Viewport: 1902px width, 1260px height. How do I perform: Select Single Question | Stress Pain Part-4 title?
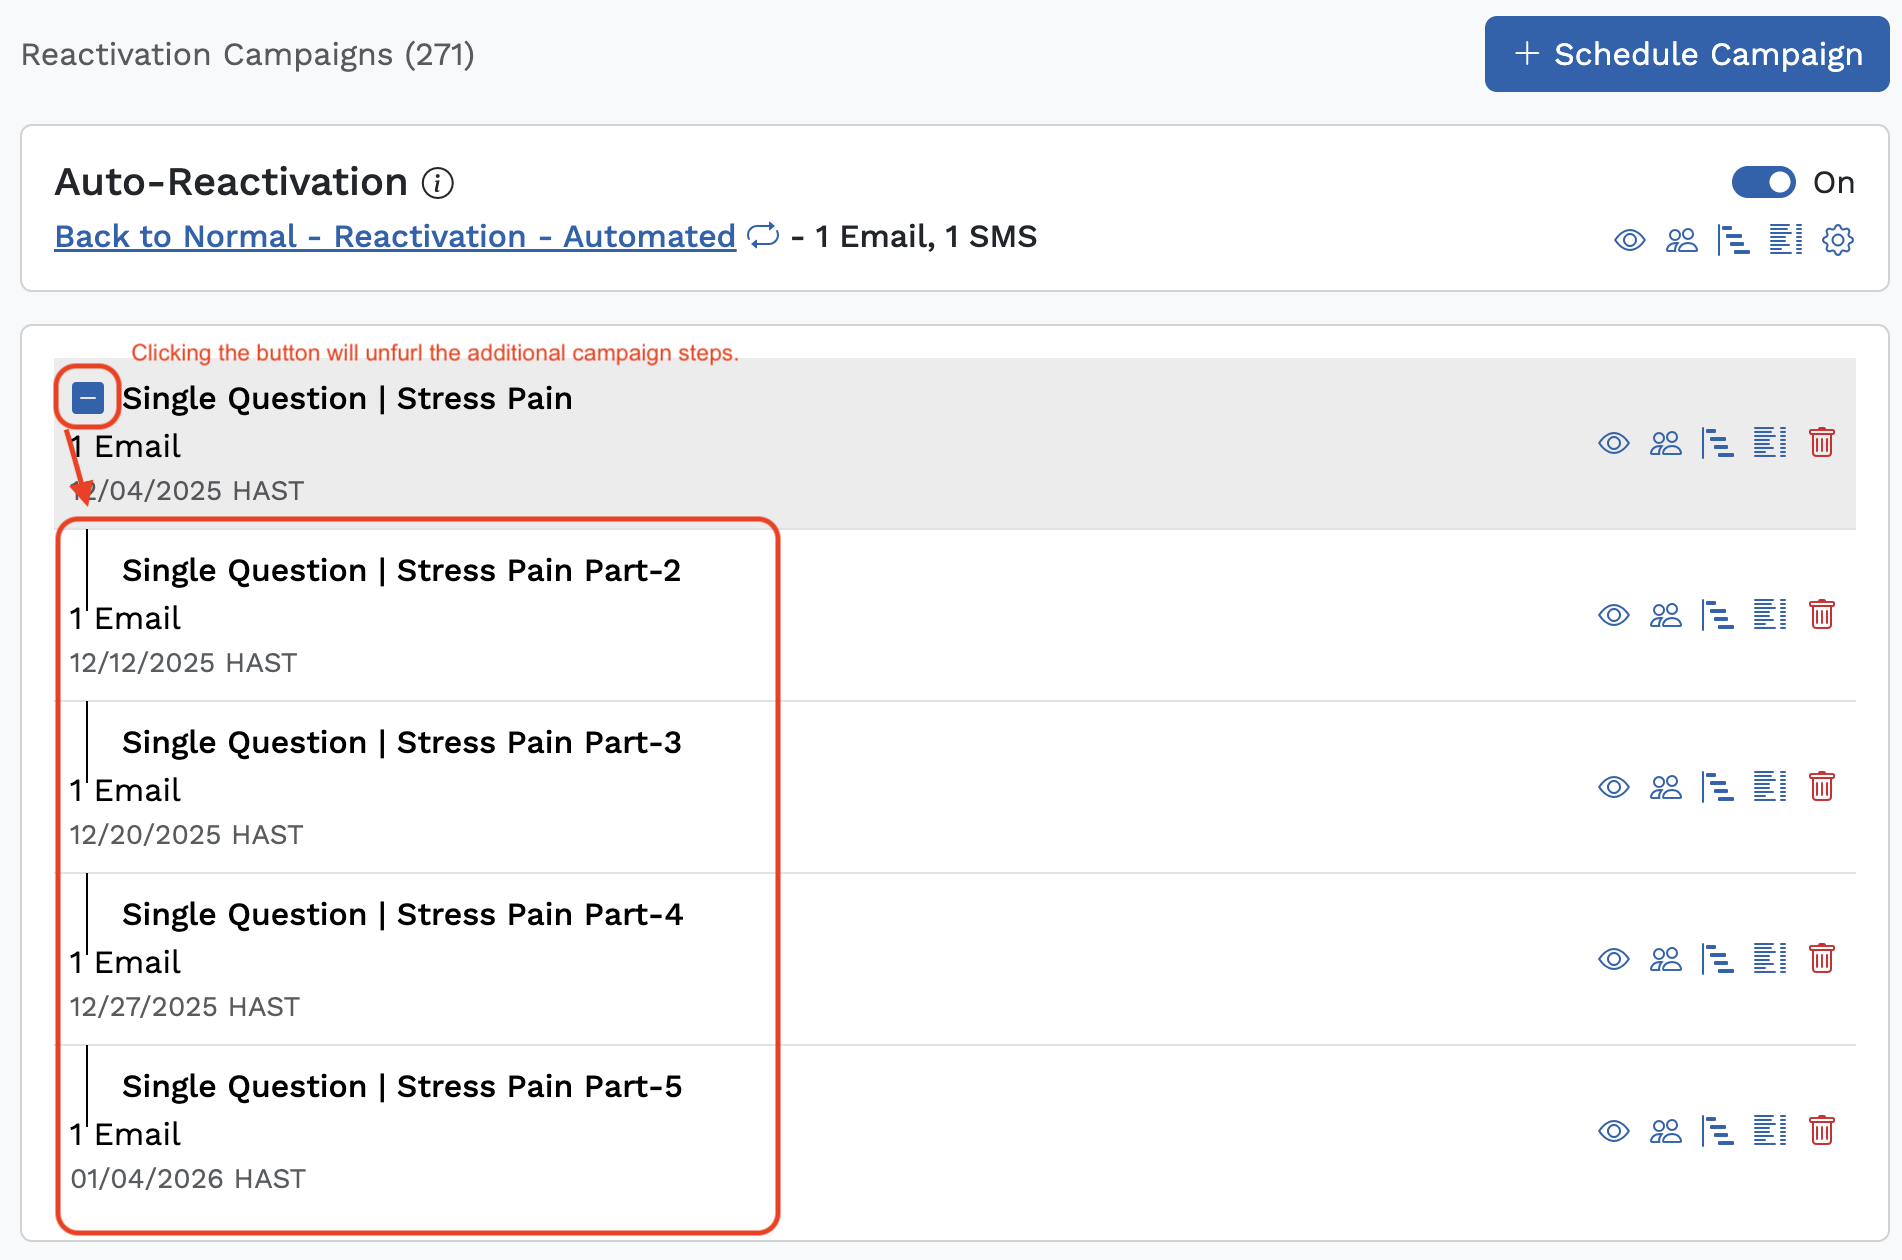click(x=402, y=915)
